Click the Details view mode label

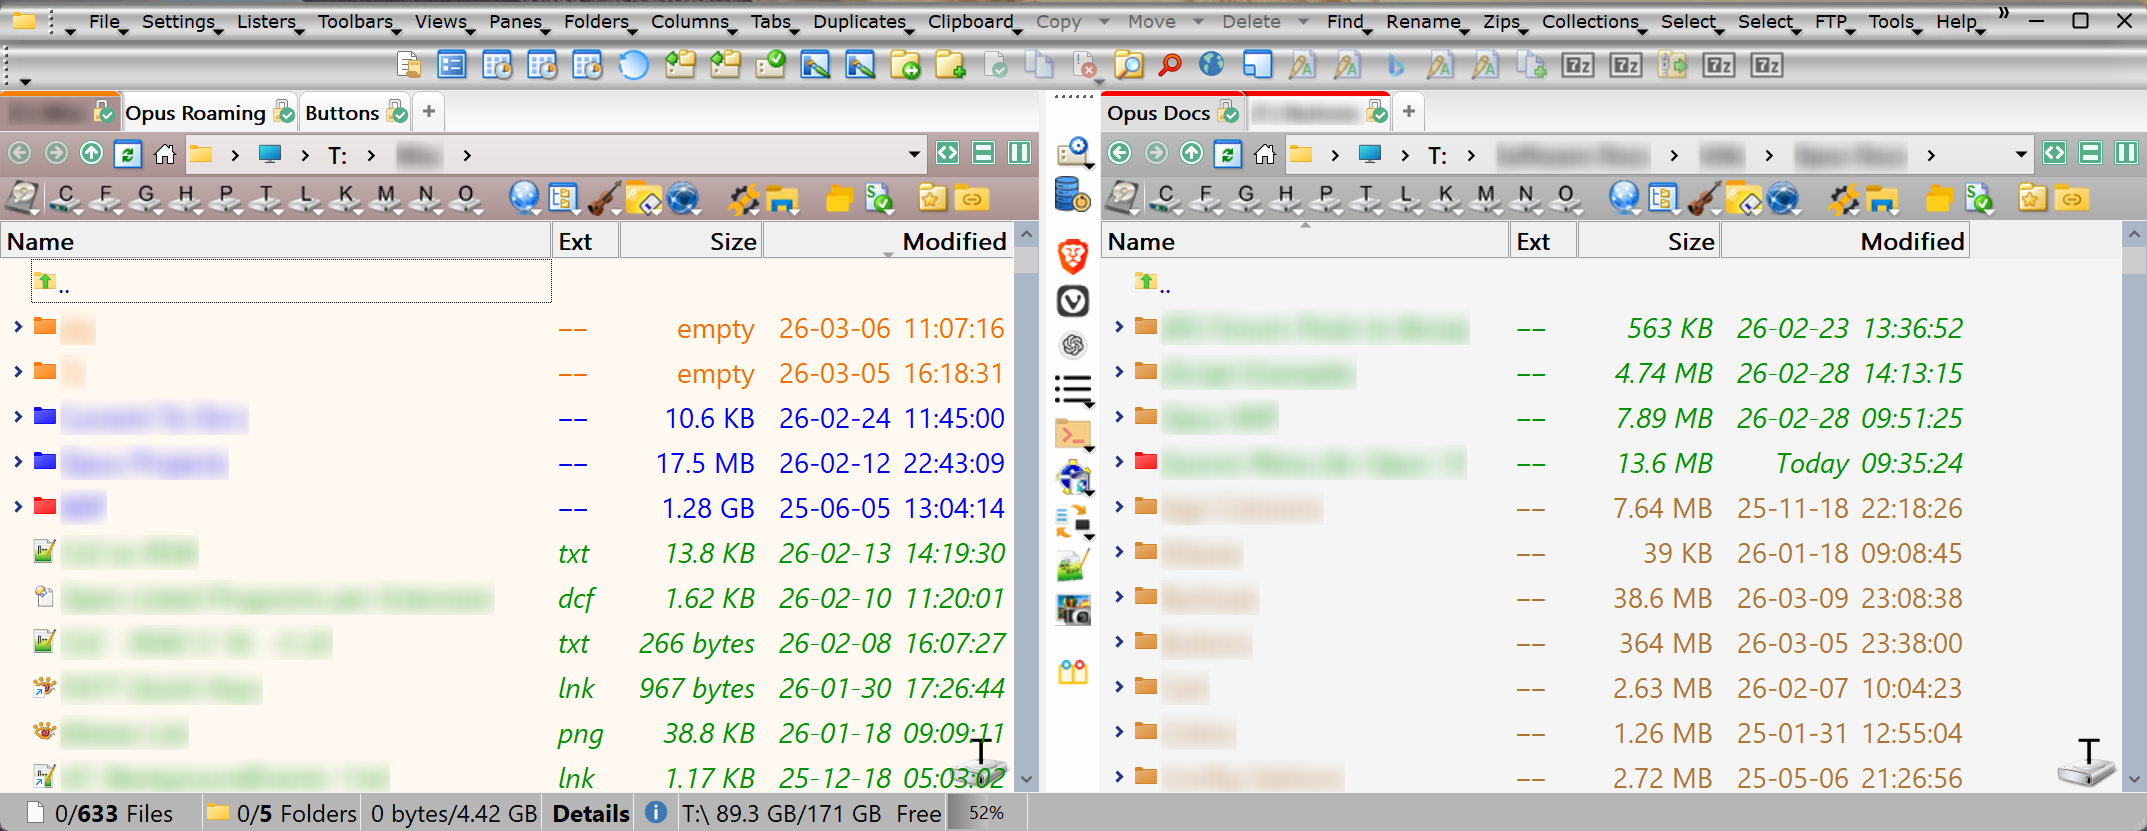pyautogui.click(x=591, y=813)
